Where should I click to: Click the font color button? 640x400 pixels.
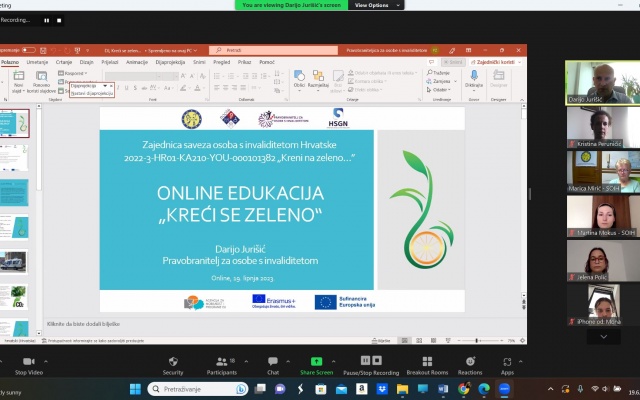point(197,88)
